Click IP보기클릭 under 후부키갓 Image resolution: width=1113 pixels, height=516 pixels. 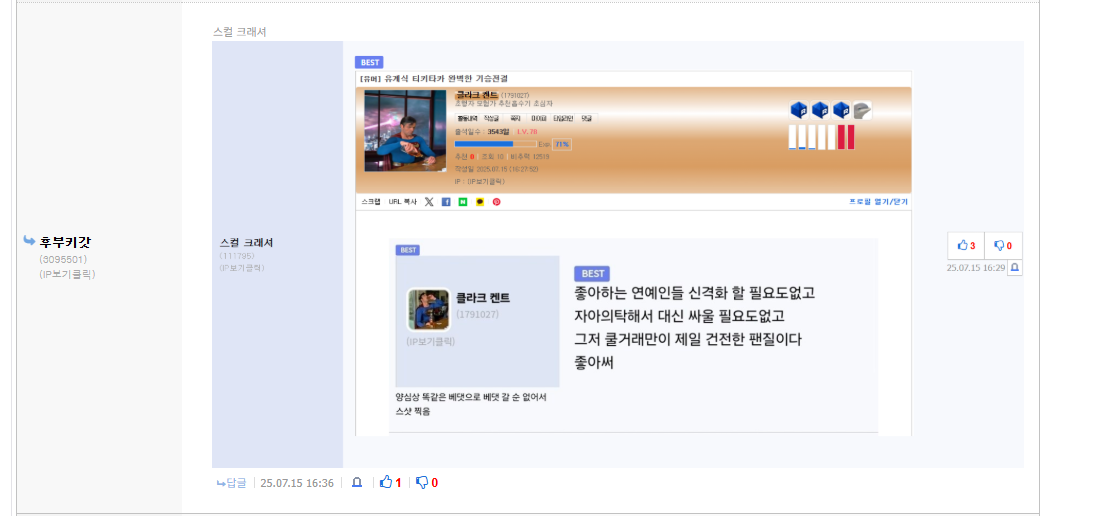[x=67, y=274]
